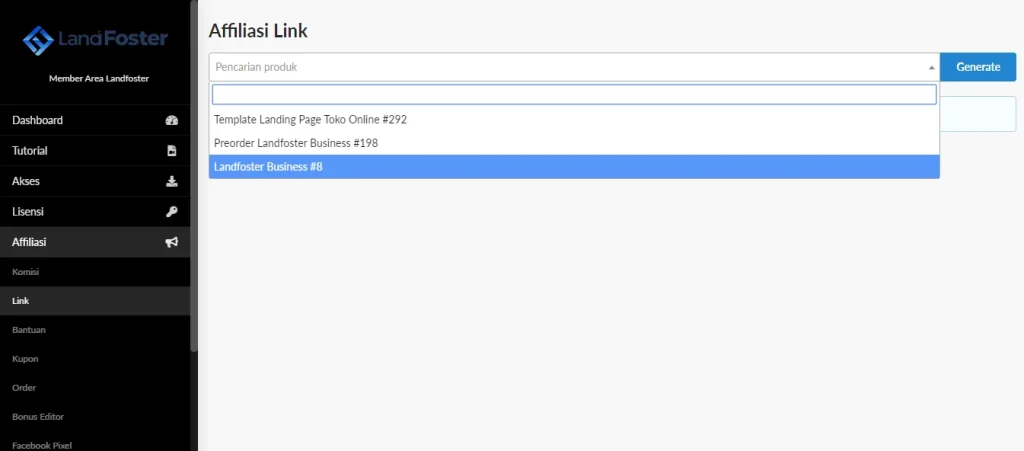
Task: Open Facebook Pixel in sidebar
Action: point(42,445)
